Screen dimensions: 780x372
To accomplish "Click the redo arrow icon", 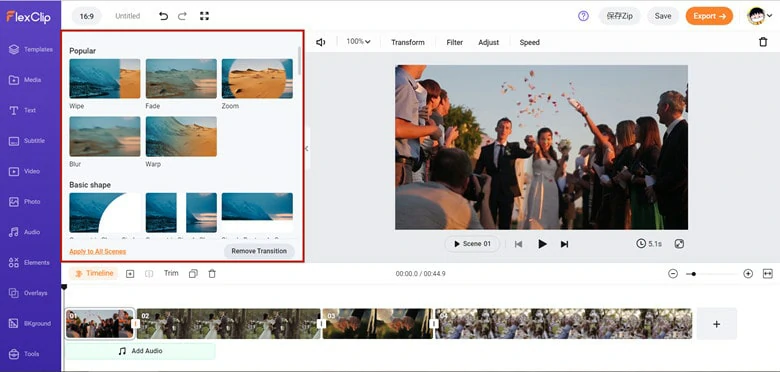I will tap(183, 16).
